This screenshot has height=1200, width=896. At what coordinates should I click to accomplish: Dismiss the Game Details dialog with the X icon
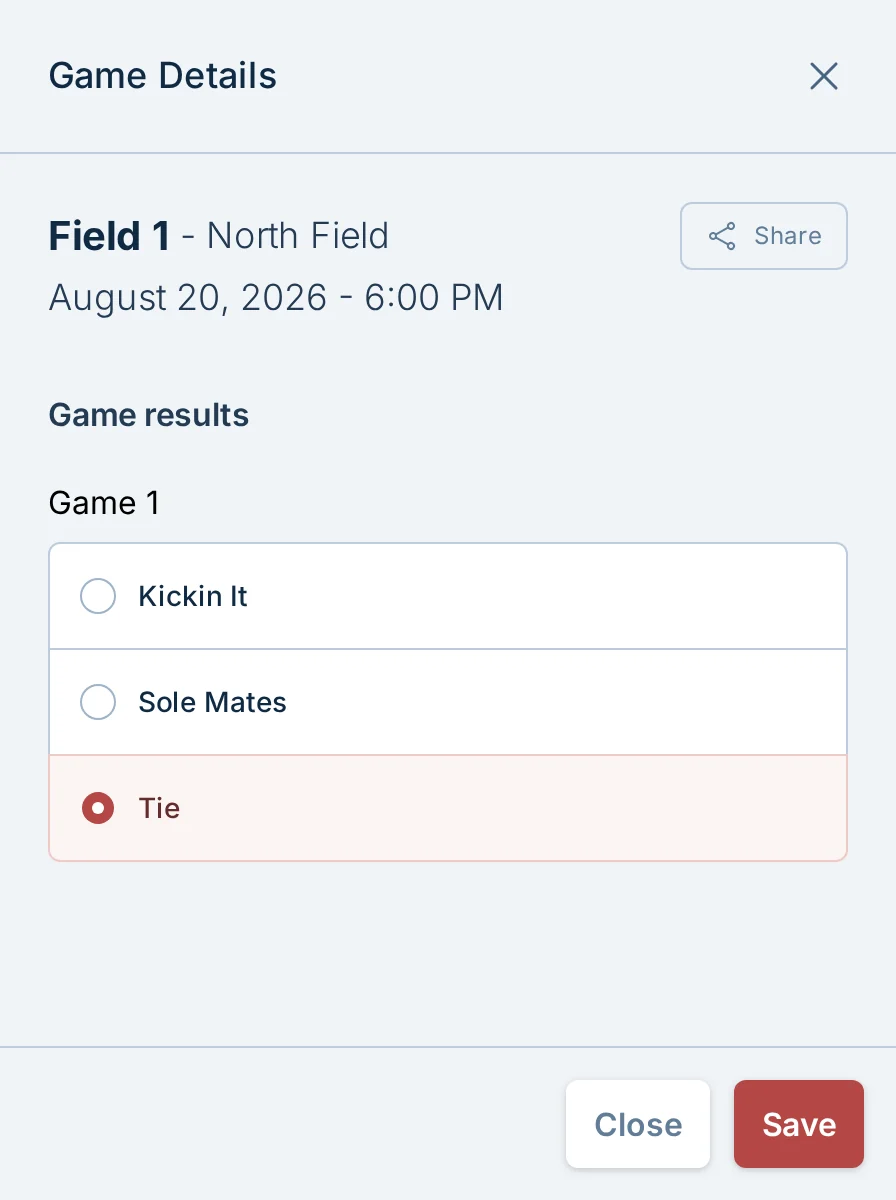pos(823,76)
